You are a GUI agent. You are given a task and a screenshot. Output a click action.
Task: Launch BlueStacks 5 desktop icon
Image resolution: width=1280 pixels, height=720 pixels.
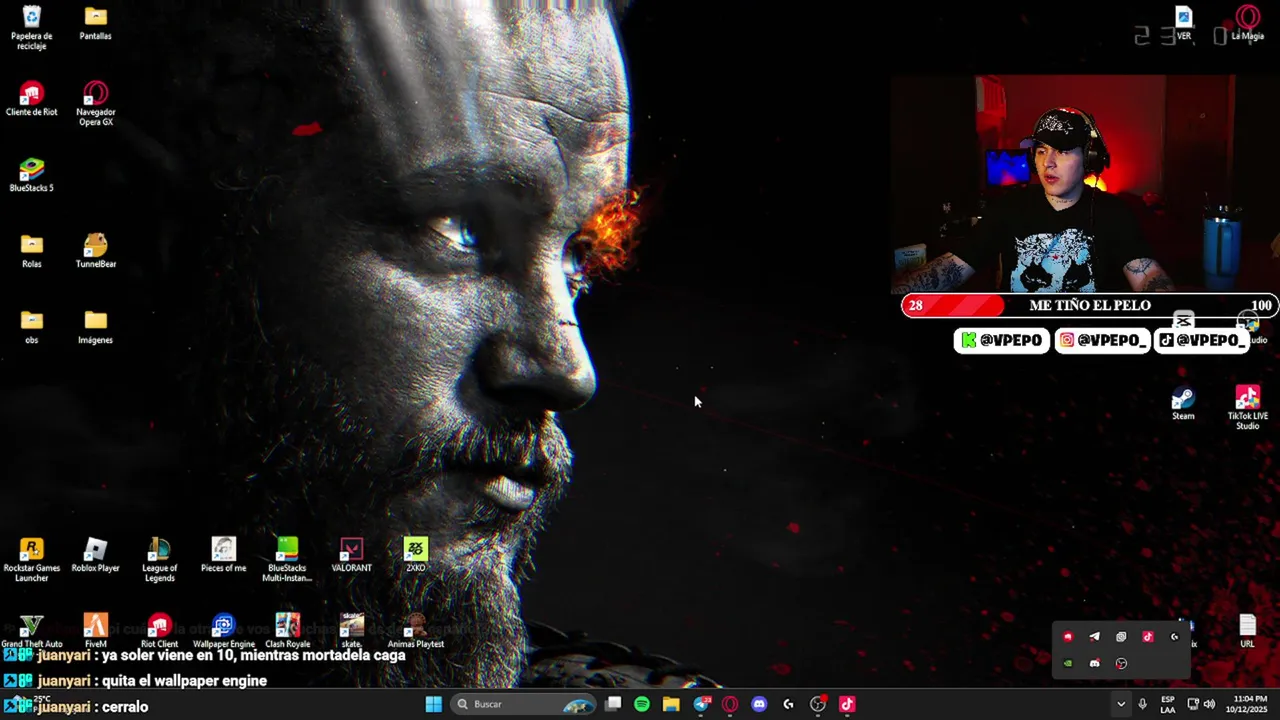(31, 174)
